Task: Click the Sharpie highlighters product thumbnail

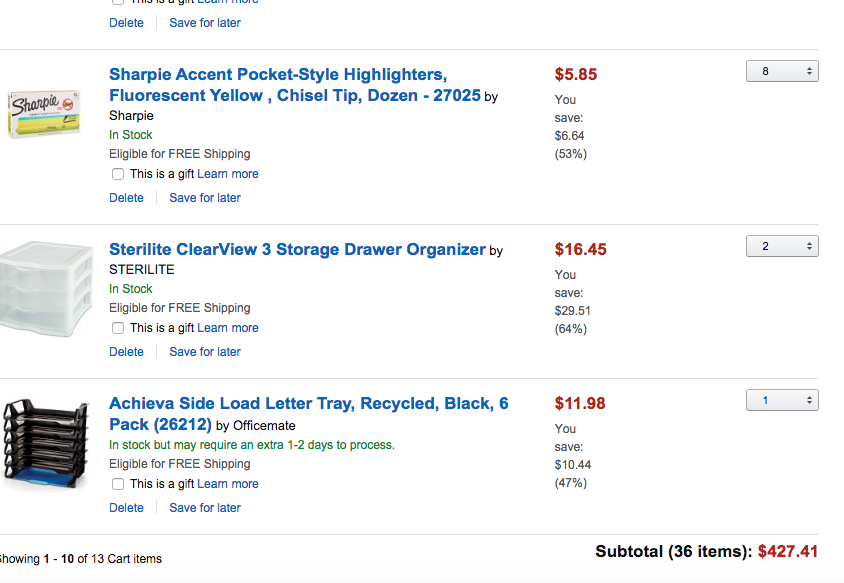Action: pyautogui.click(x=44, y=114)
